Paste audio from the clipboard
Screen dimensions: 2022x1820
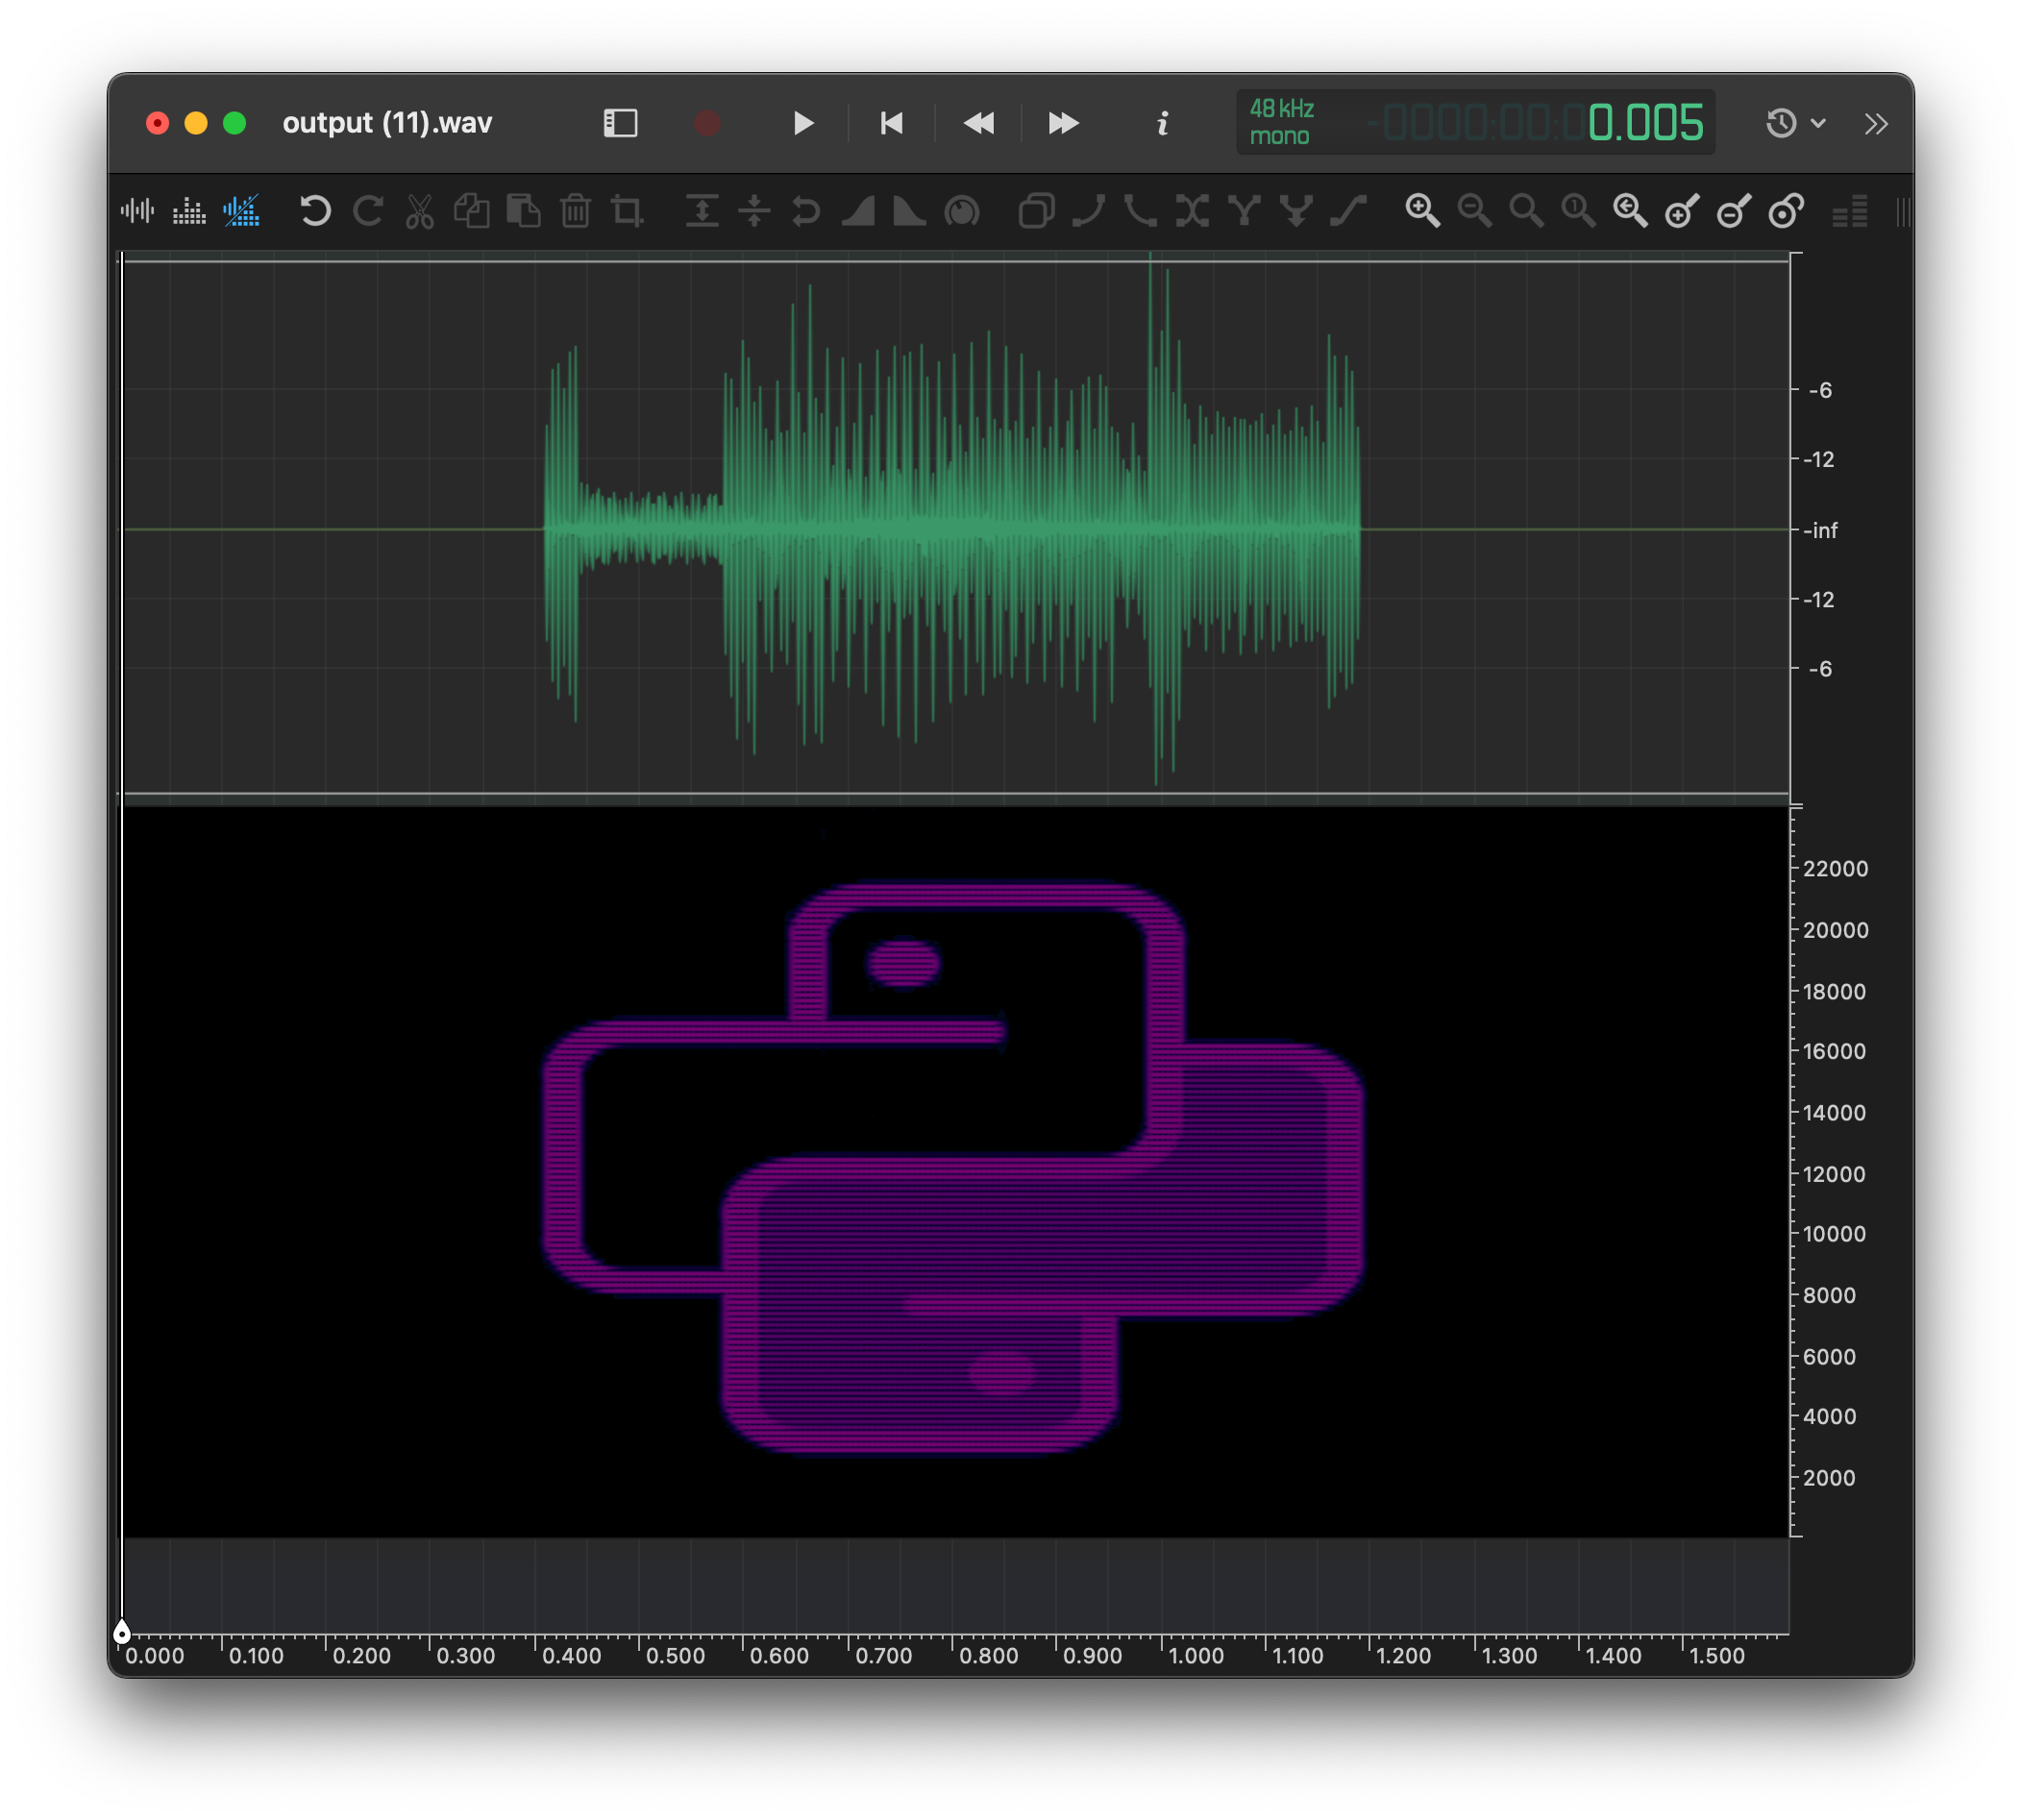point(524,211)
